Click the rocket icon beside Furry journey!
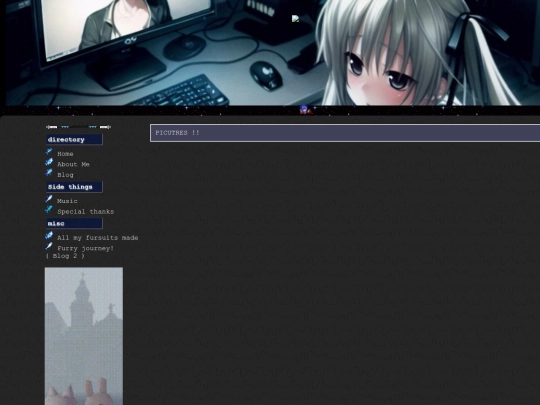 pyautogui.click(x=49, y=246)
